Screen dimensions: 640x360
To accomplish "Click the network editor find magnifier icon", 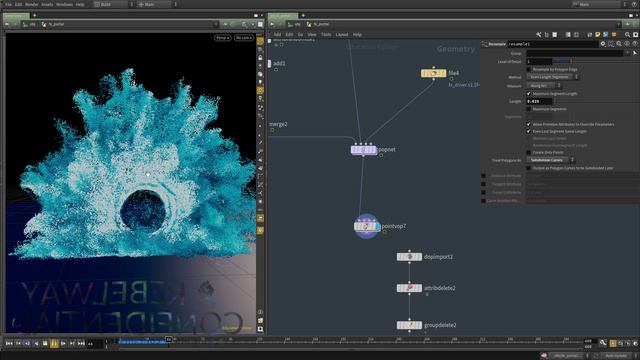I will [x=628, y=35].
